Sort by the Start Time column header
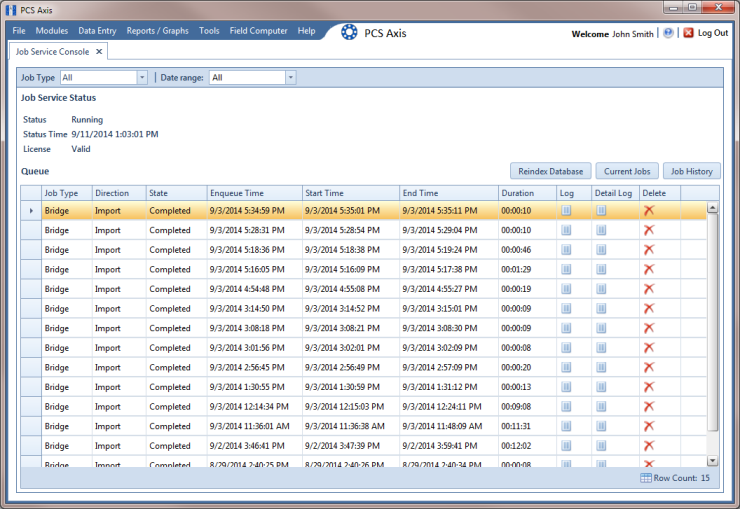Screen dimensions: 740x509 pyautogui.click(x=351, y=193)
